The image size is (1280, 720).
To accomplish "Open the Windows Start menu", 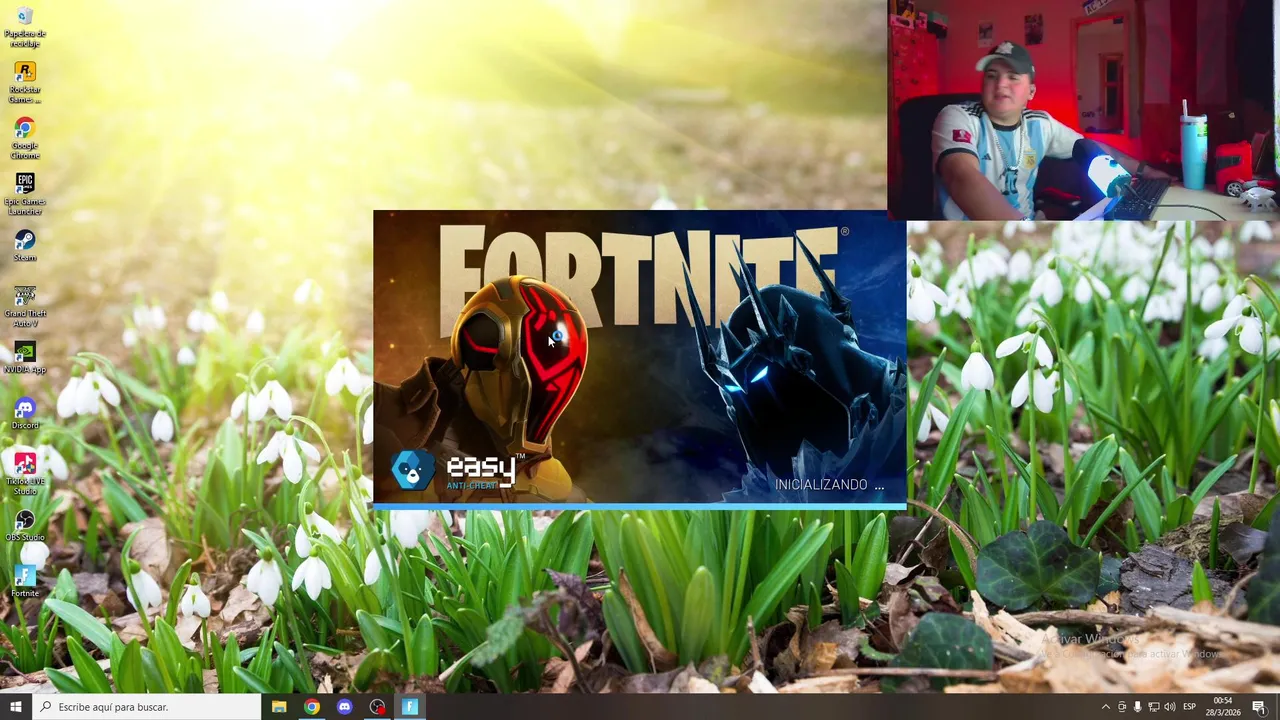I will click(x=16, y=707).
